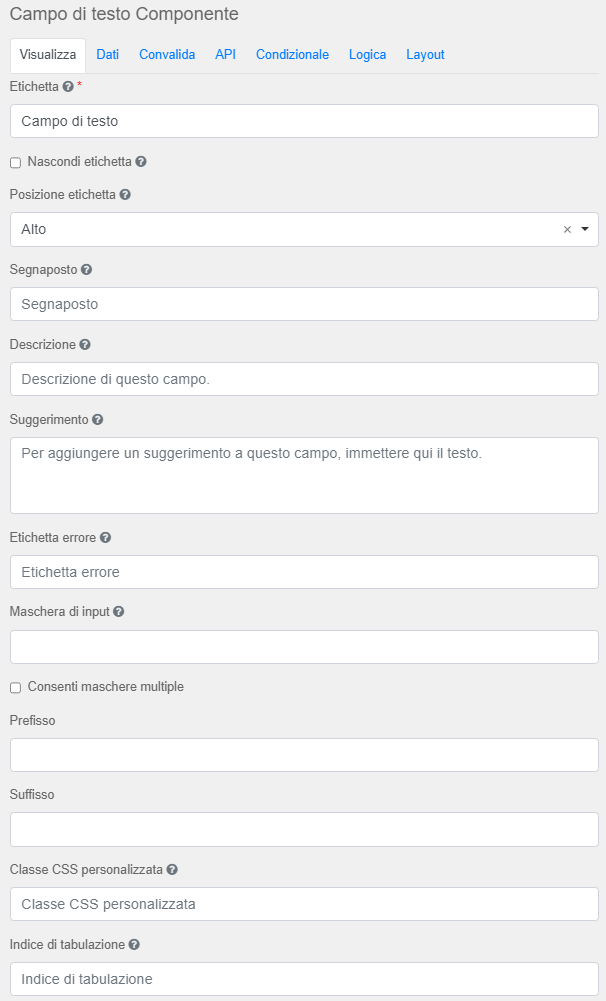
Task: Select the Layout tab
Action: 425,55
